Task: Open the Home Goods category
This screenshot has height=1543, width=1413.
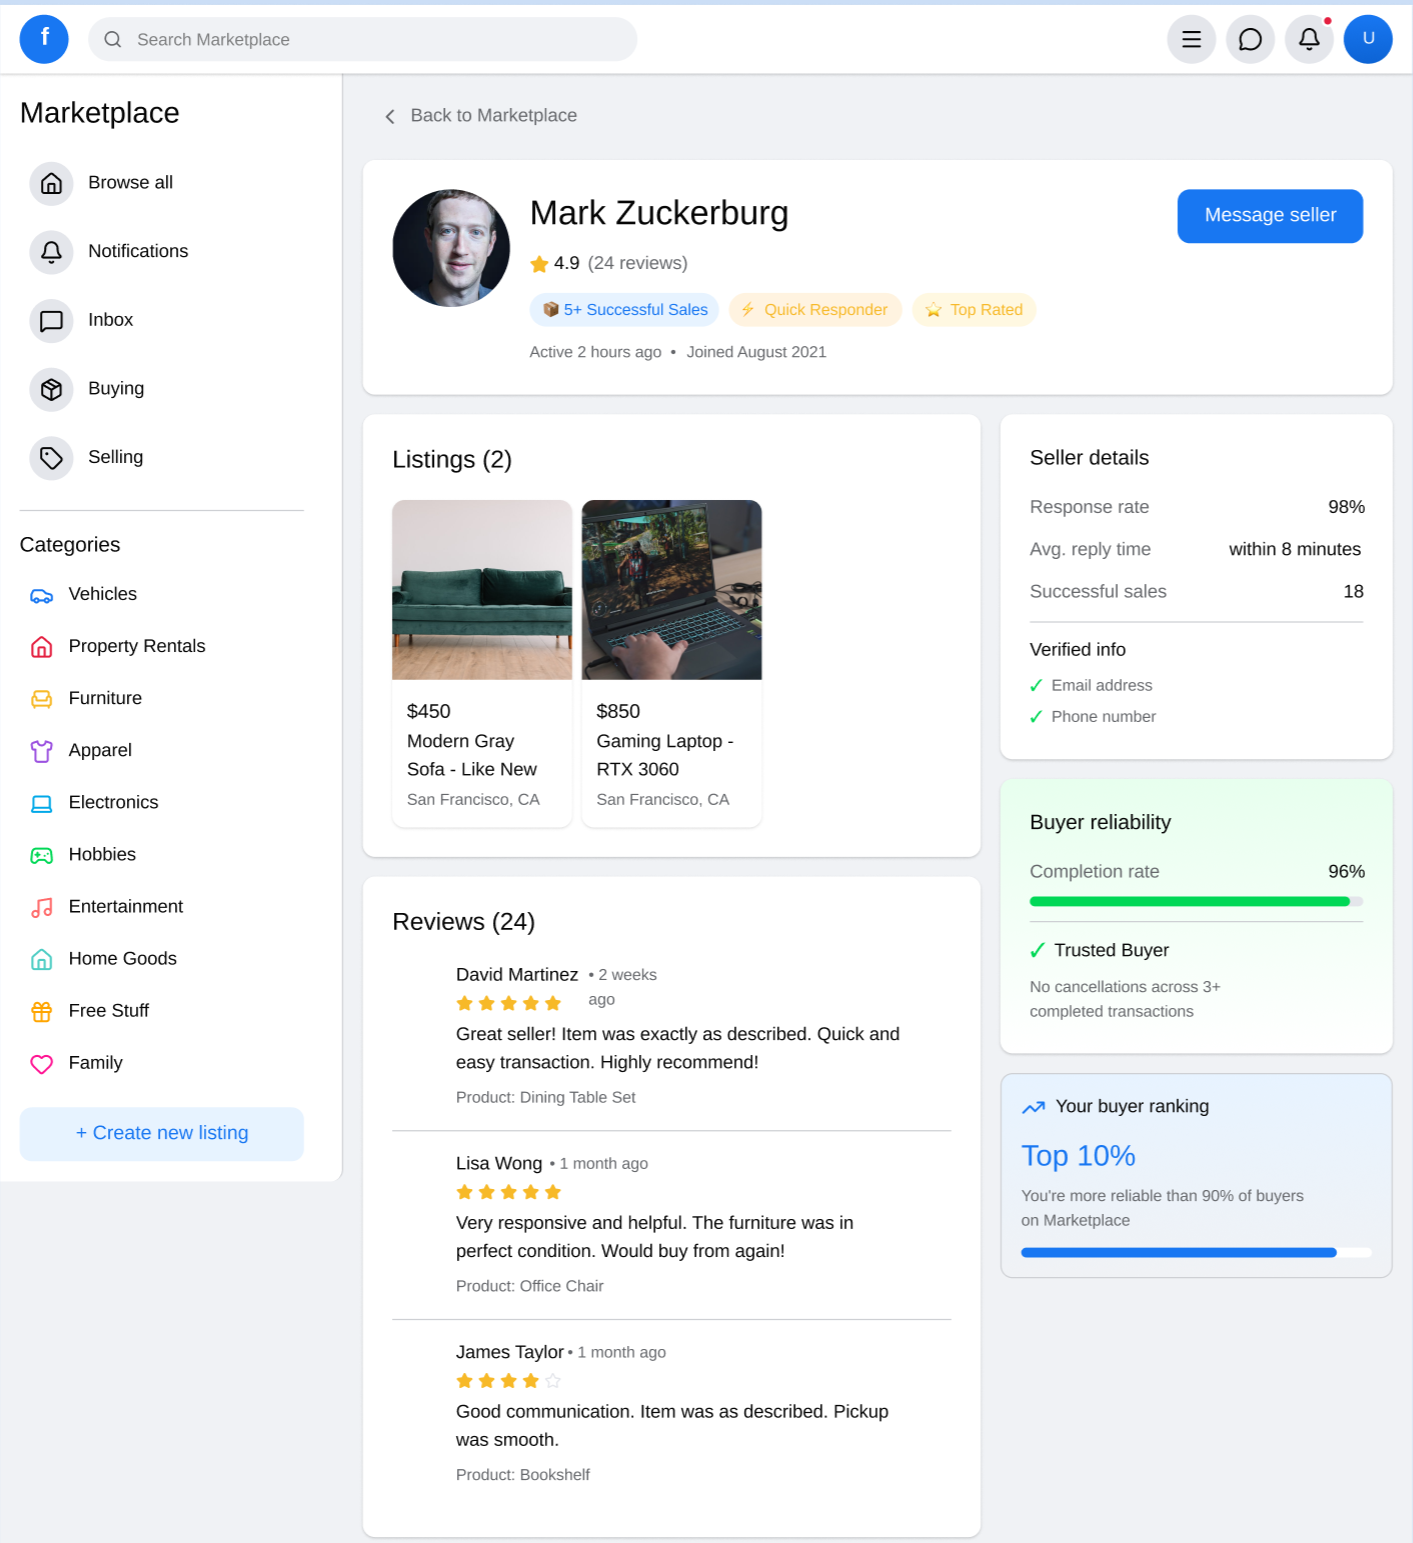Action: pyautogui.click(x=161, y=959)
